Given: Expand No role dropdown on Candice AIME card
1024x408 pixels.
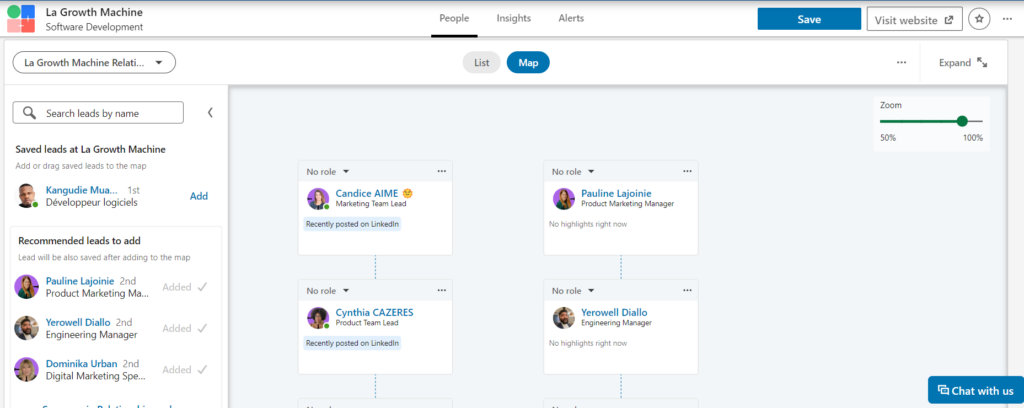Looking at the screenshot, I should coord(326,171).
